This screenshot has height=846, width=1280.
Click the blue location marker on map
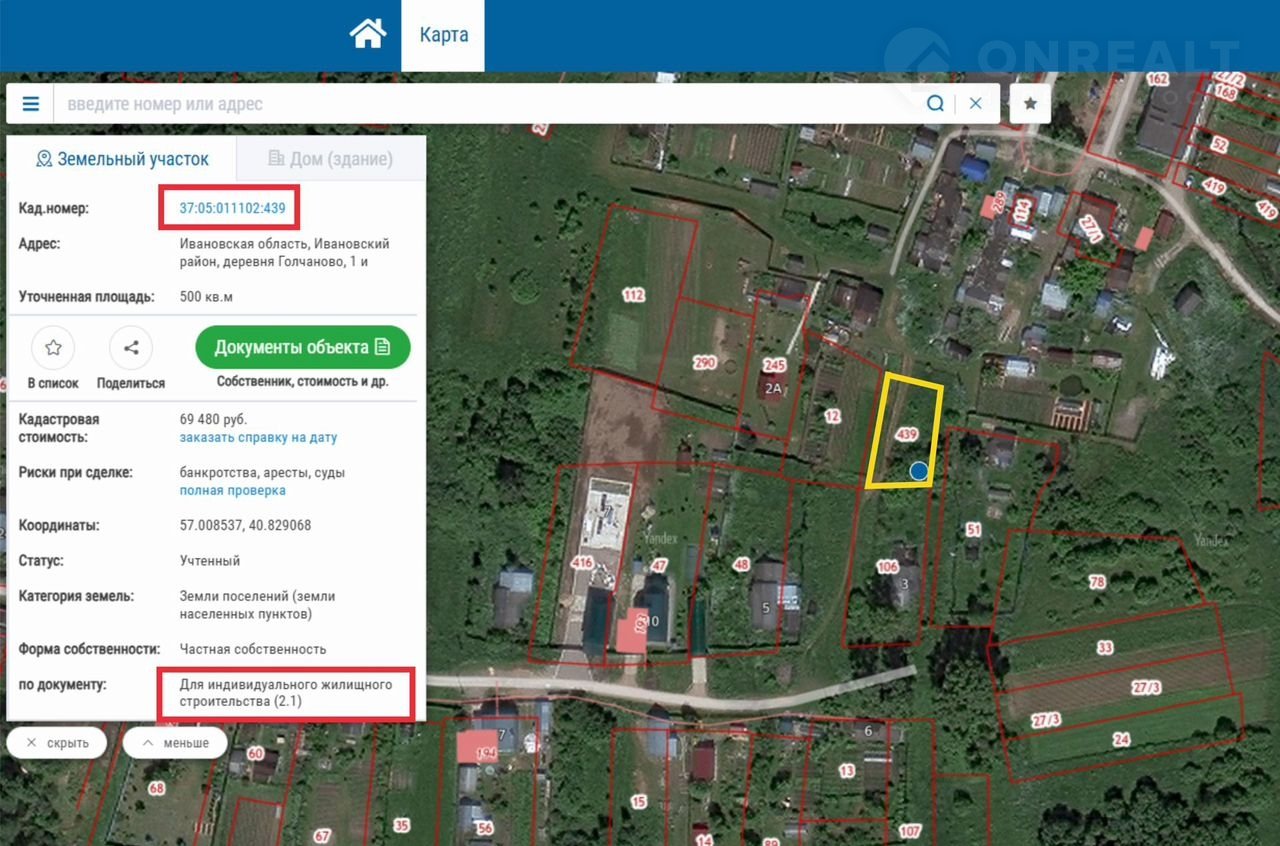point(919,470)
